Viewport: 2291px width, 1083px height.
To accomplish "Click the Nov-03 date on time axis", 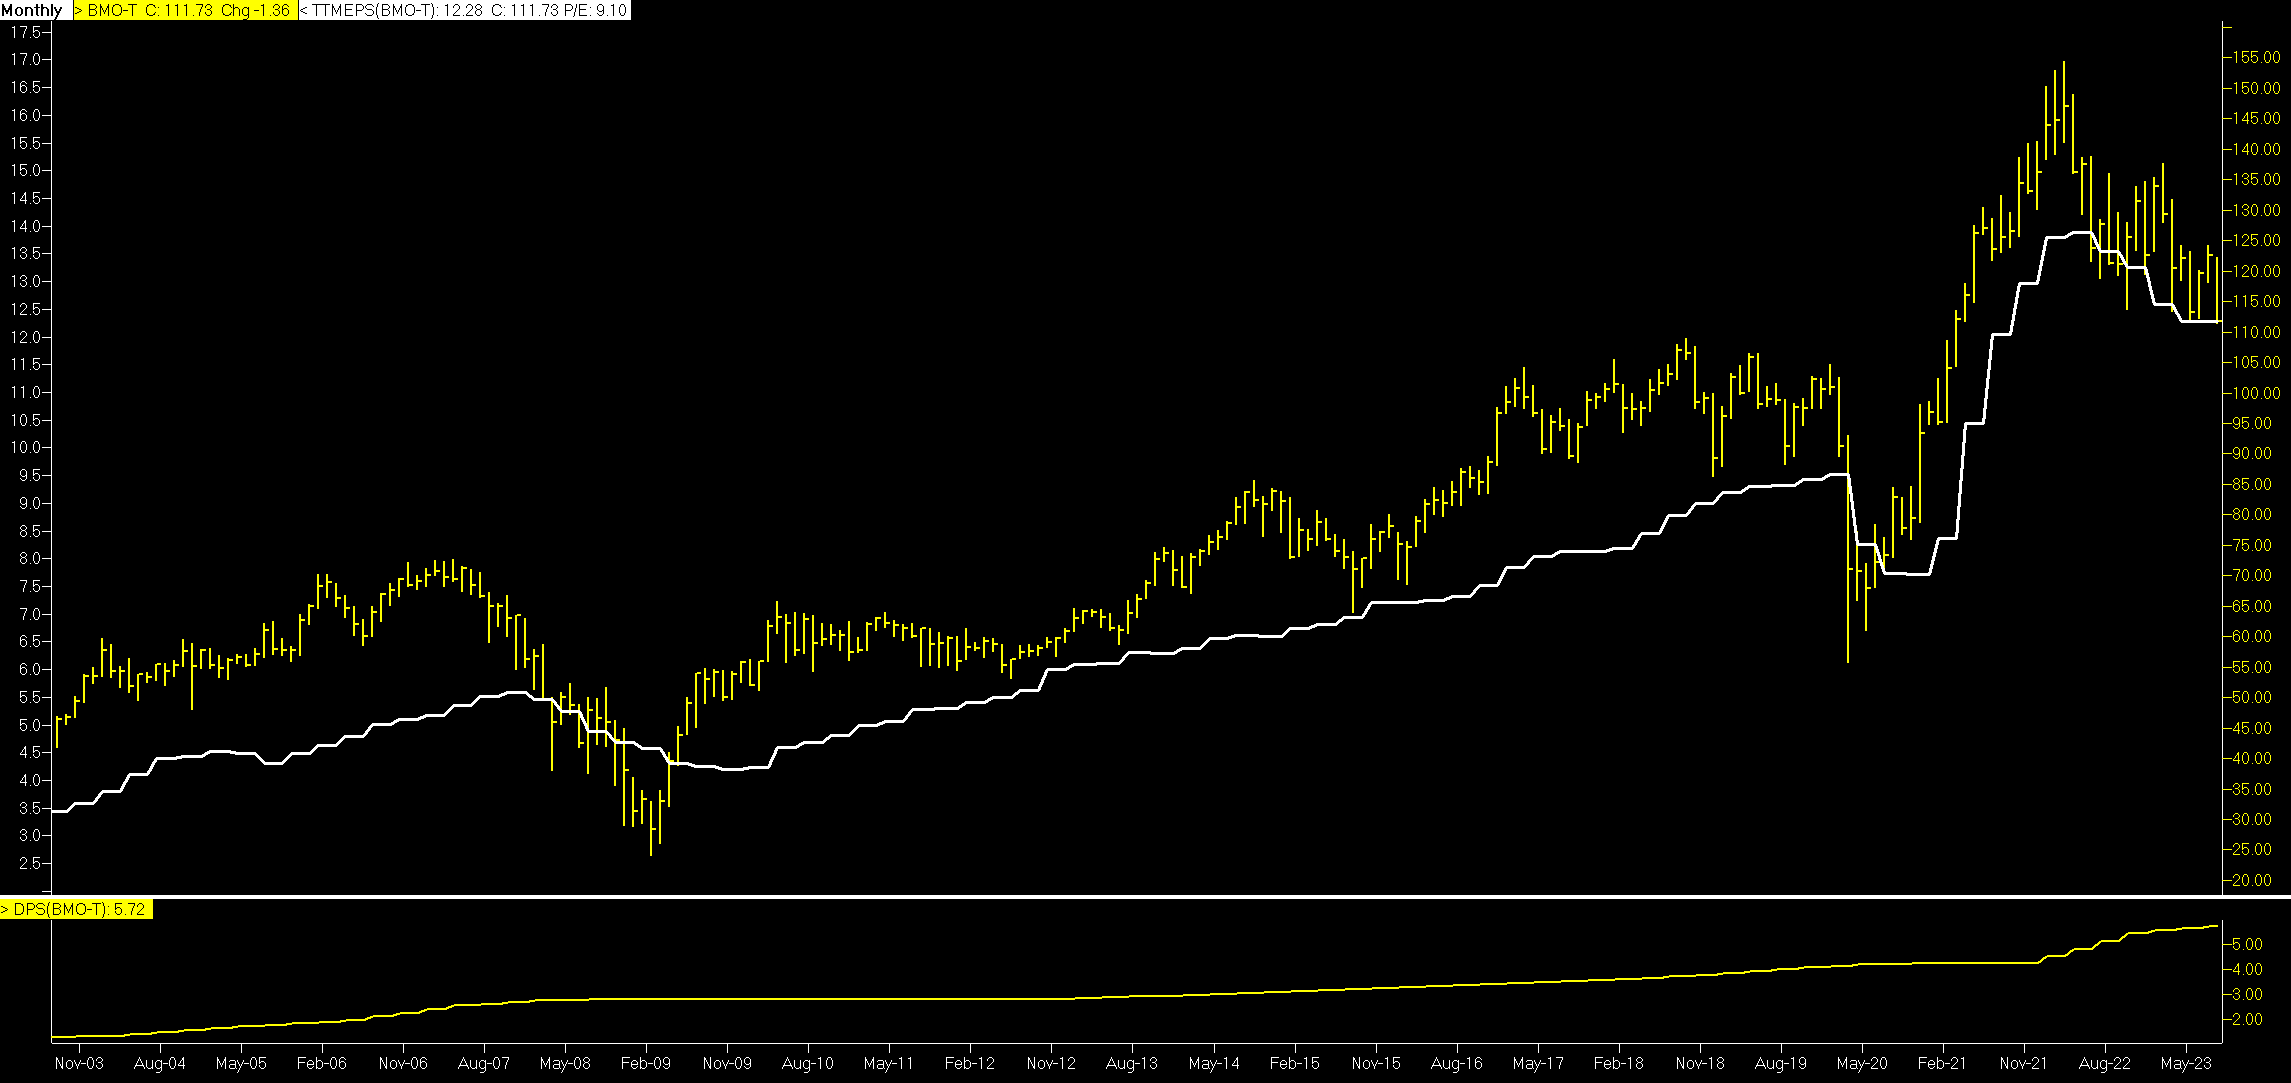I will (78, 1063).
